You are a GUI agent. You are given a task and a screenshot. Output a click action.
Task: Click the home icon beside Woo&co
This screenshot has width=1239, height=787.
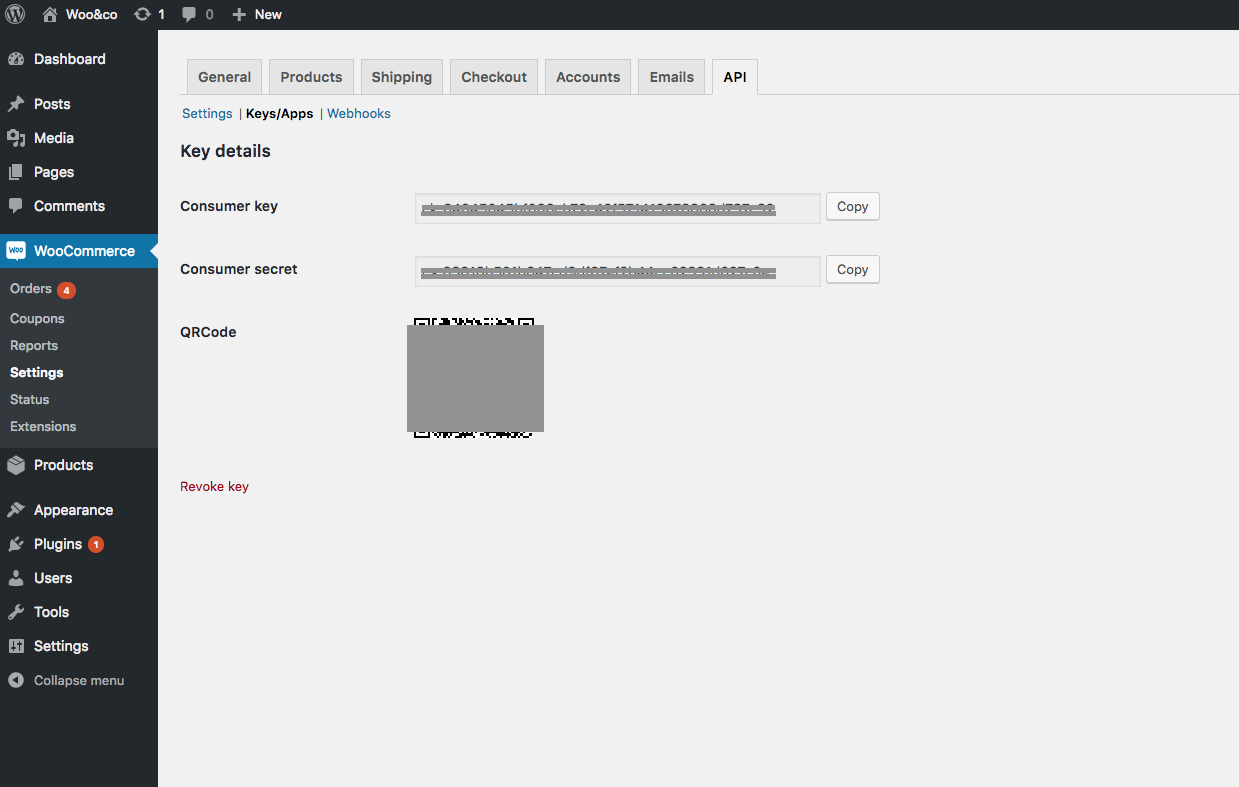coord(50,14)
